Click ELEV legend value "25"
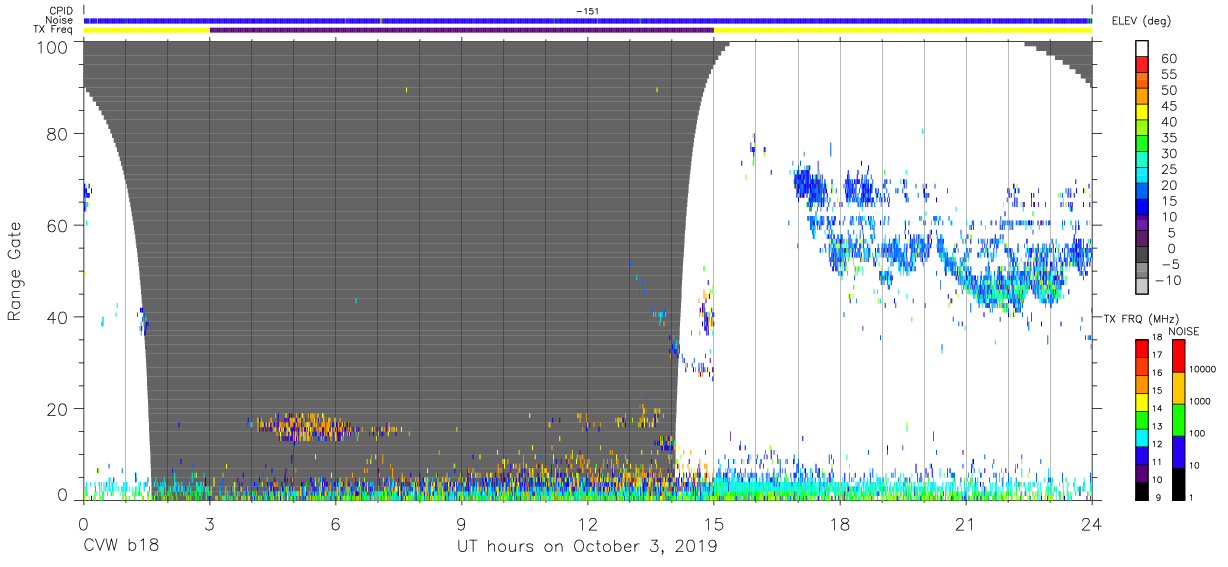 1167,171
